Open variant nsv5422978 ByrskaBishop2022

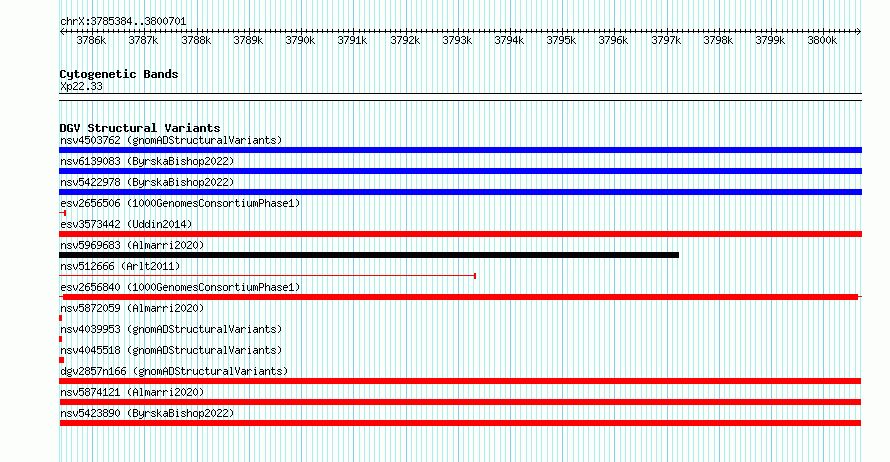click(147, 182)
